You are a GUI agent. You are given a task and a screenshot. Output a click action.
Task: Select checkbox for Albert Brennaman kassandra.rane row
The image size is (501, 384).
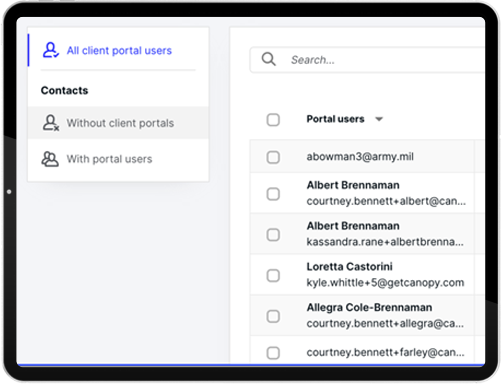273,234
